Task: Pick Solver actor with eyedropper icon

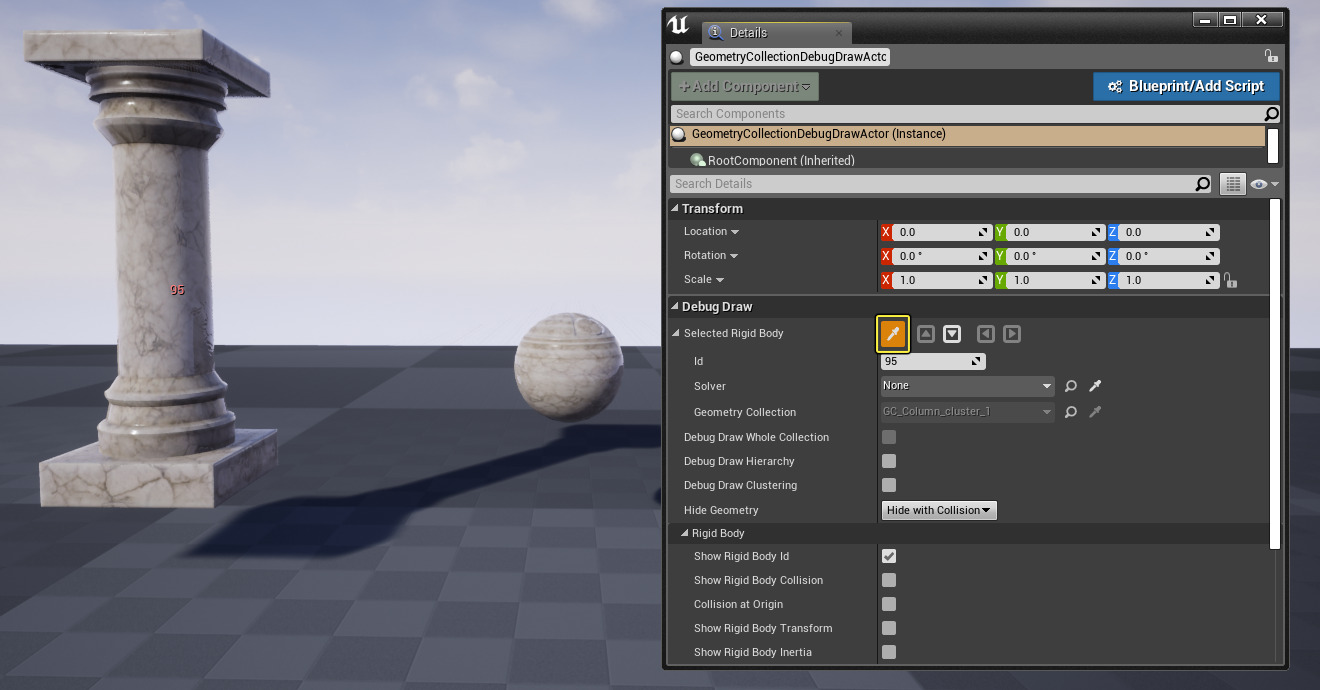Action: [1095, 386]
